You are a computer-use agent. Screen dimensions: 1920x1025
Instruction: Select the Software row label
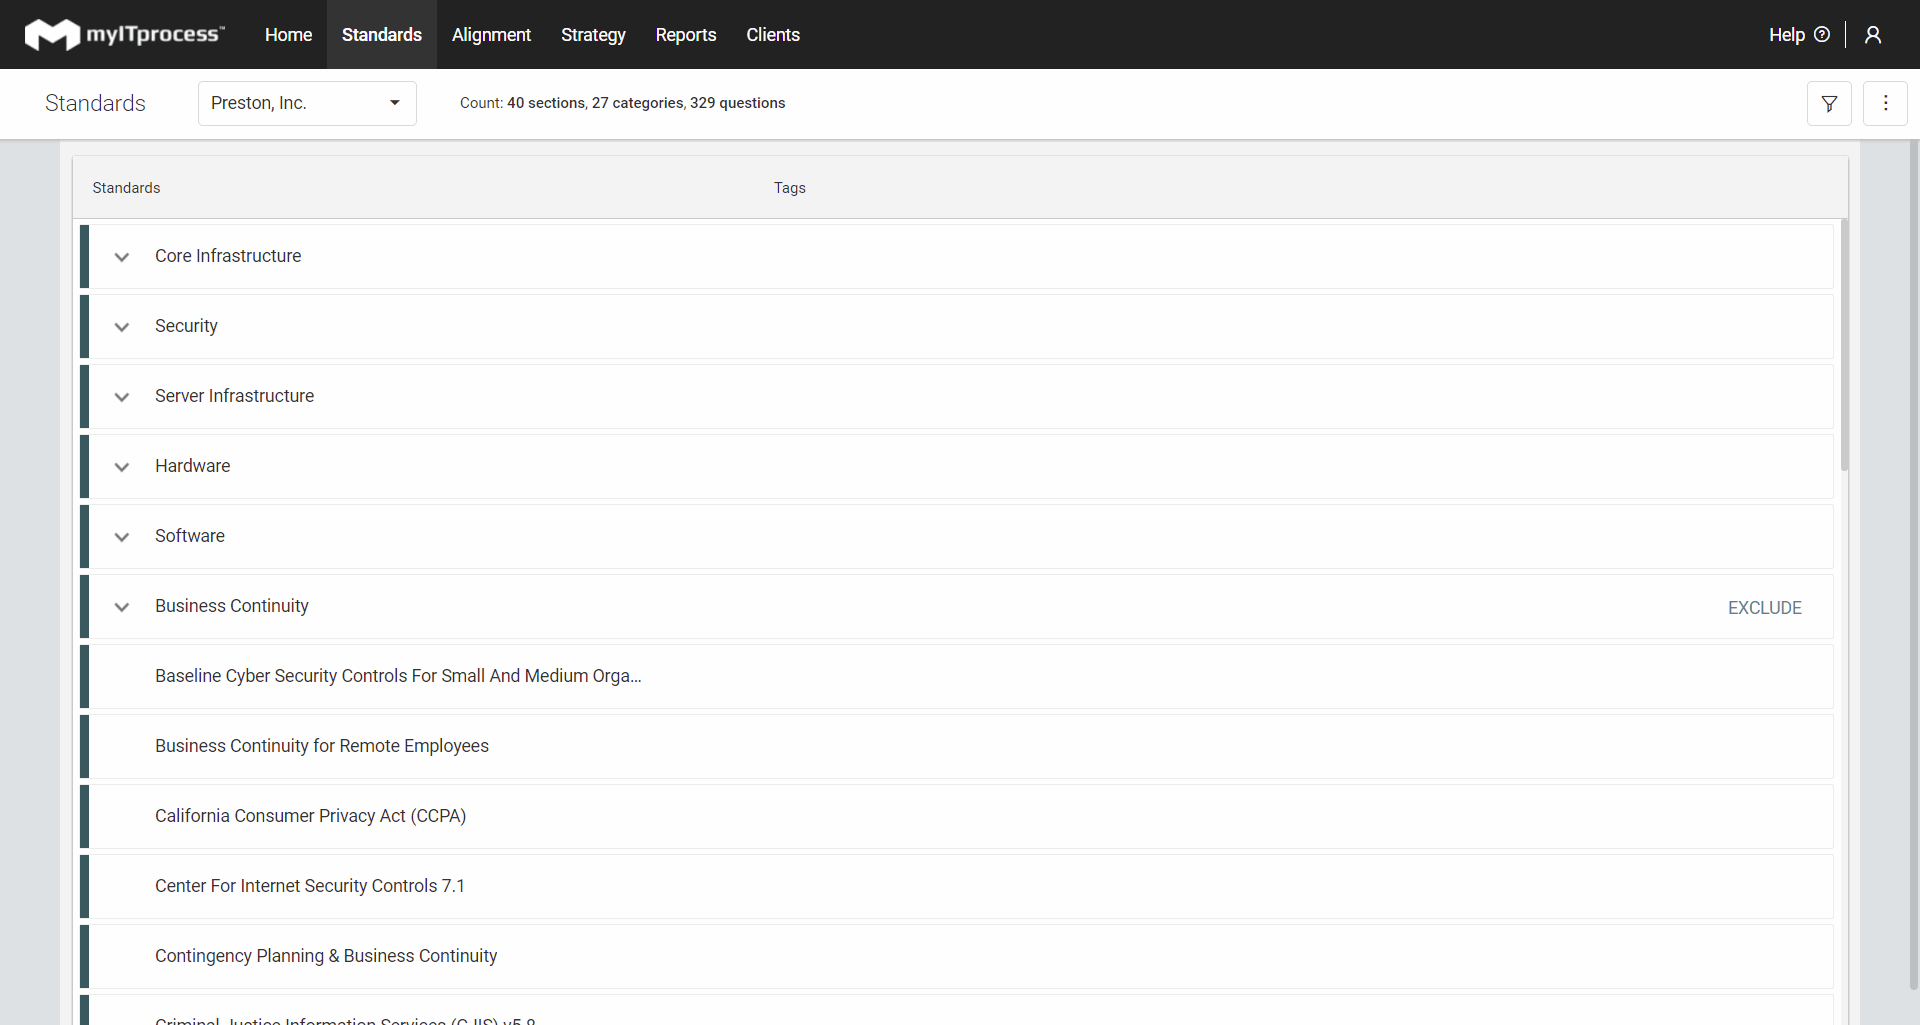190,536
